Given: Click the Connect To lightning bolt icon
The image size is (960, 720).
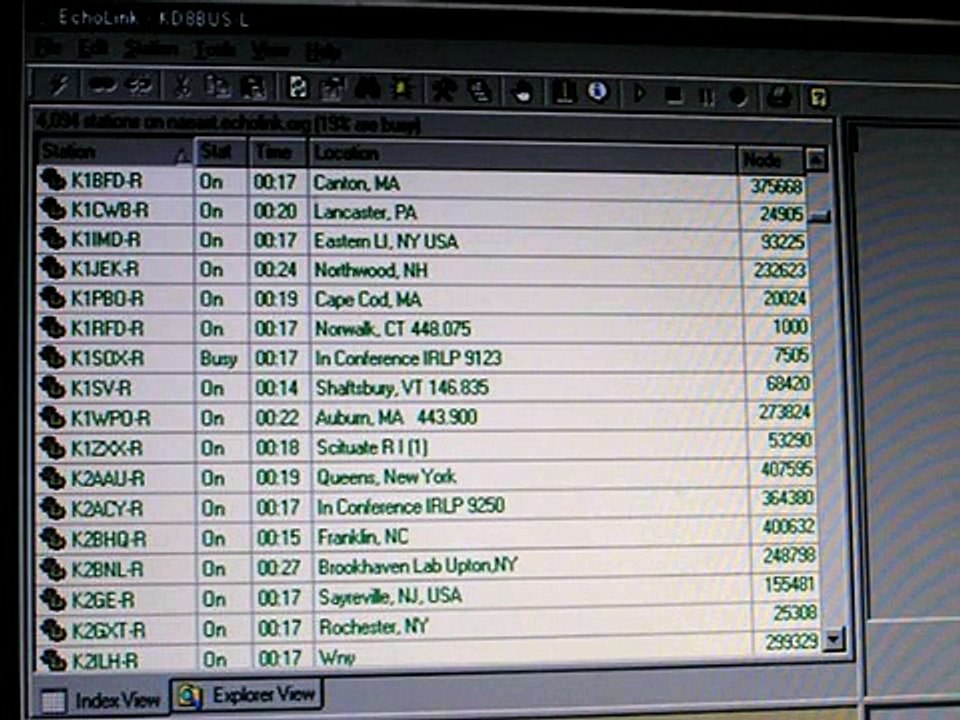Looking at the screenshot, I should pyautogui.click(x=59, y=86).
